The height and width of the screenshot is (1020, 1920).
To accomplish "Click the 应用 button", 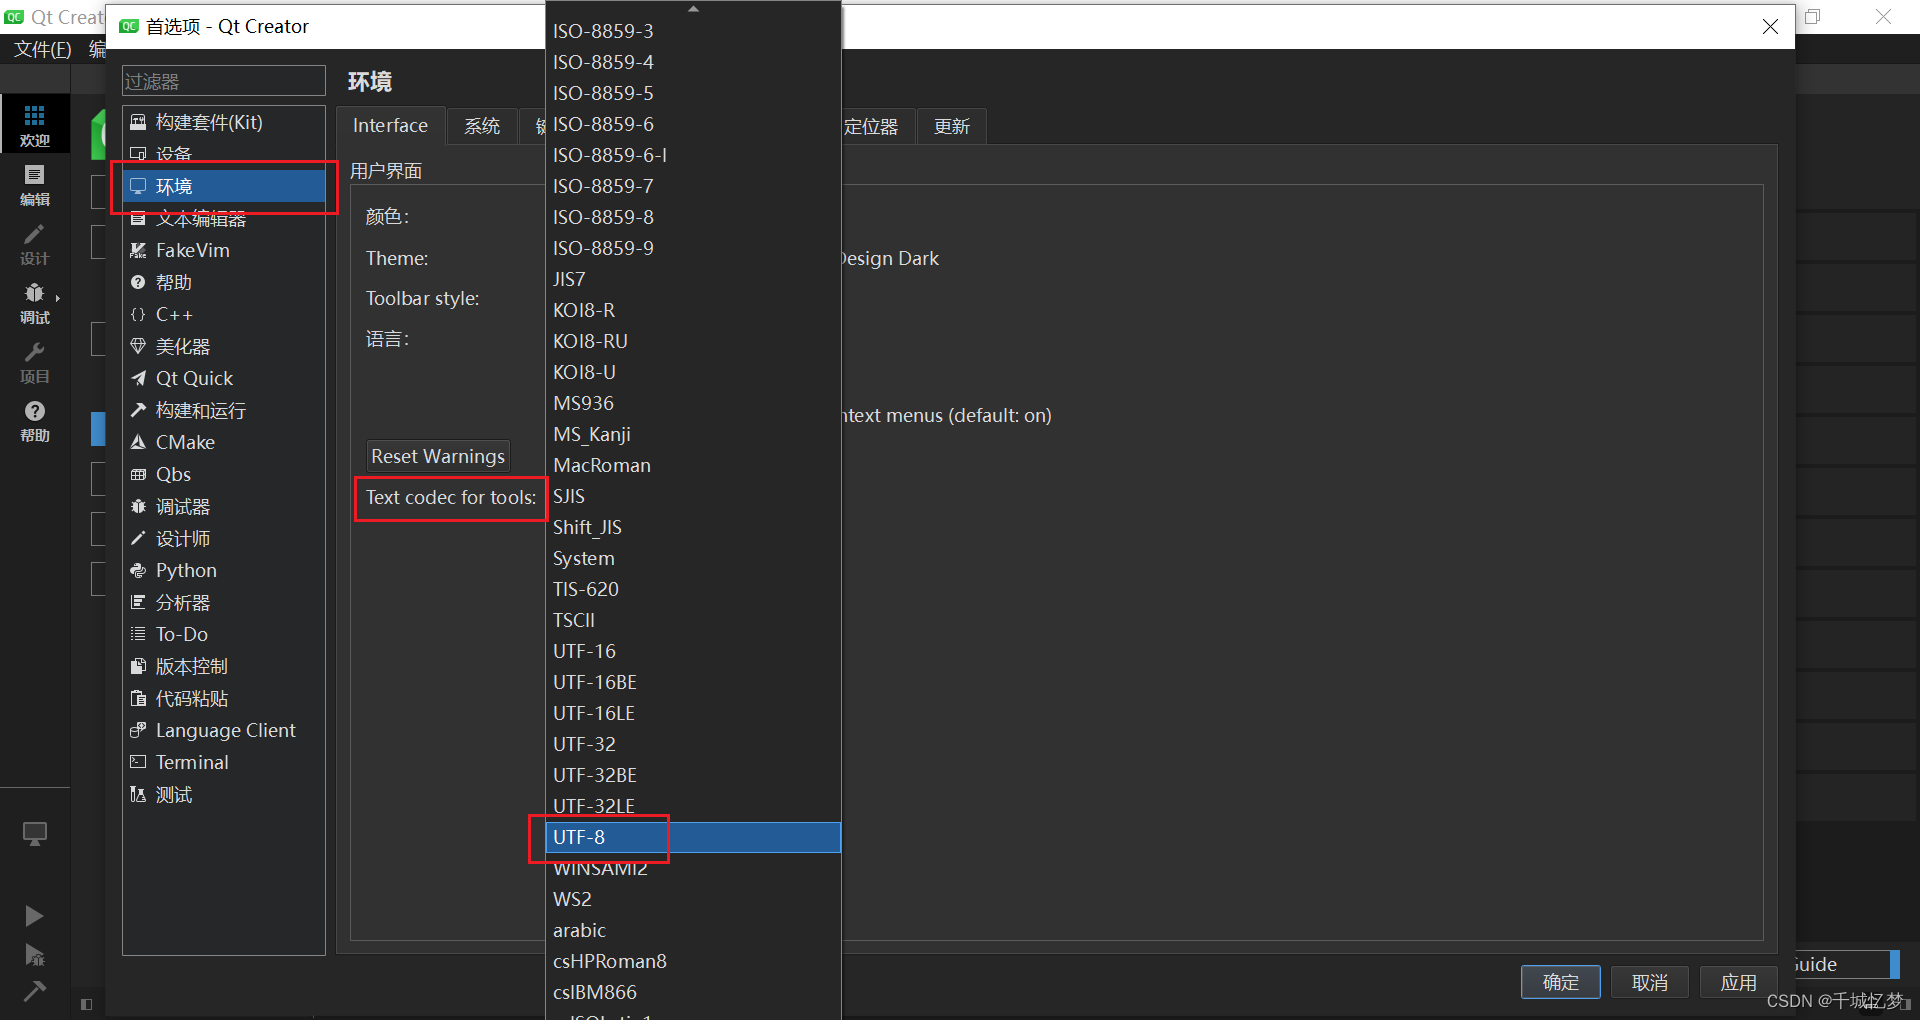I will pos(1738,982).
